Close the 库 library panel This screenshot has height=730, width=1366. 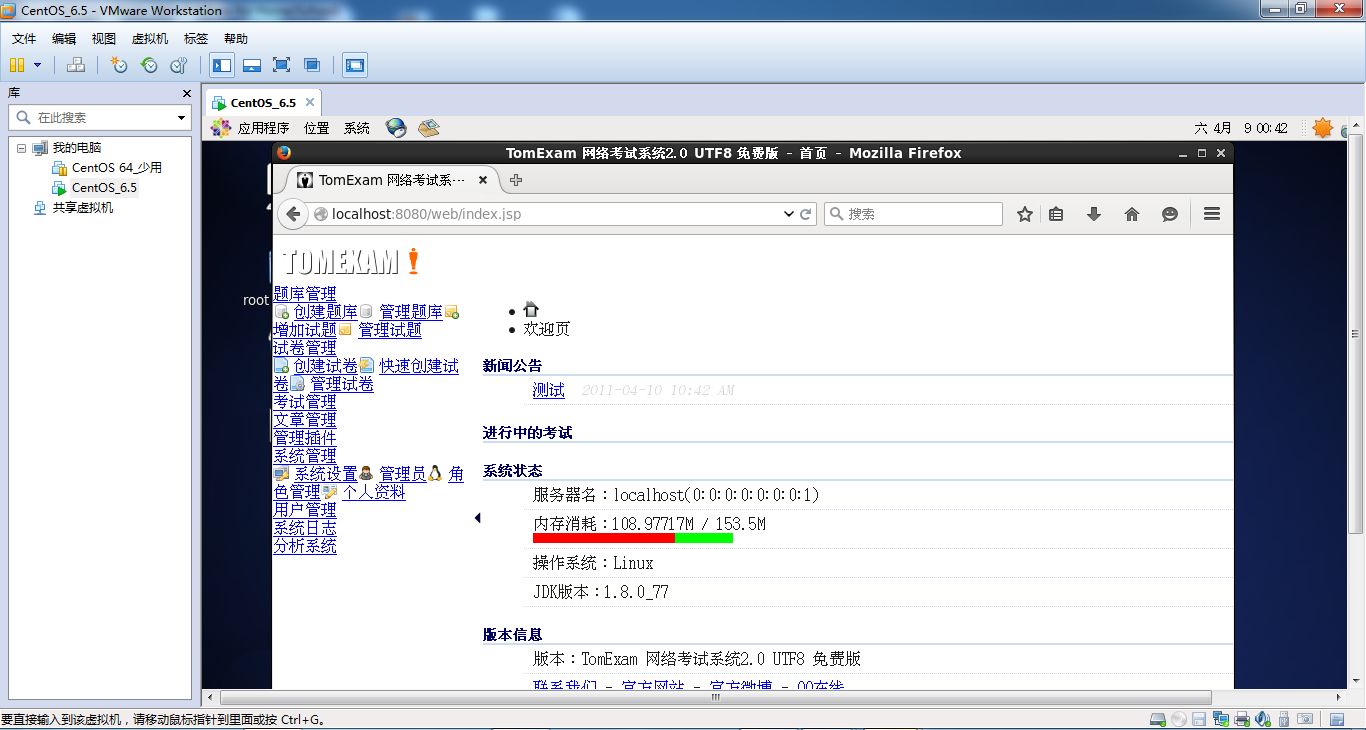point(186,93)
